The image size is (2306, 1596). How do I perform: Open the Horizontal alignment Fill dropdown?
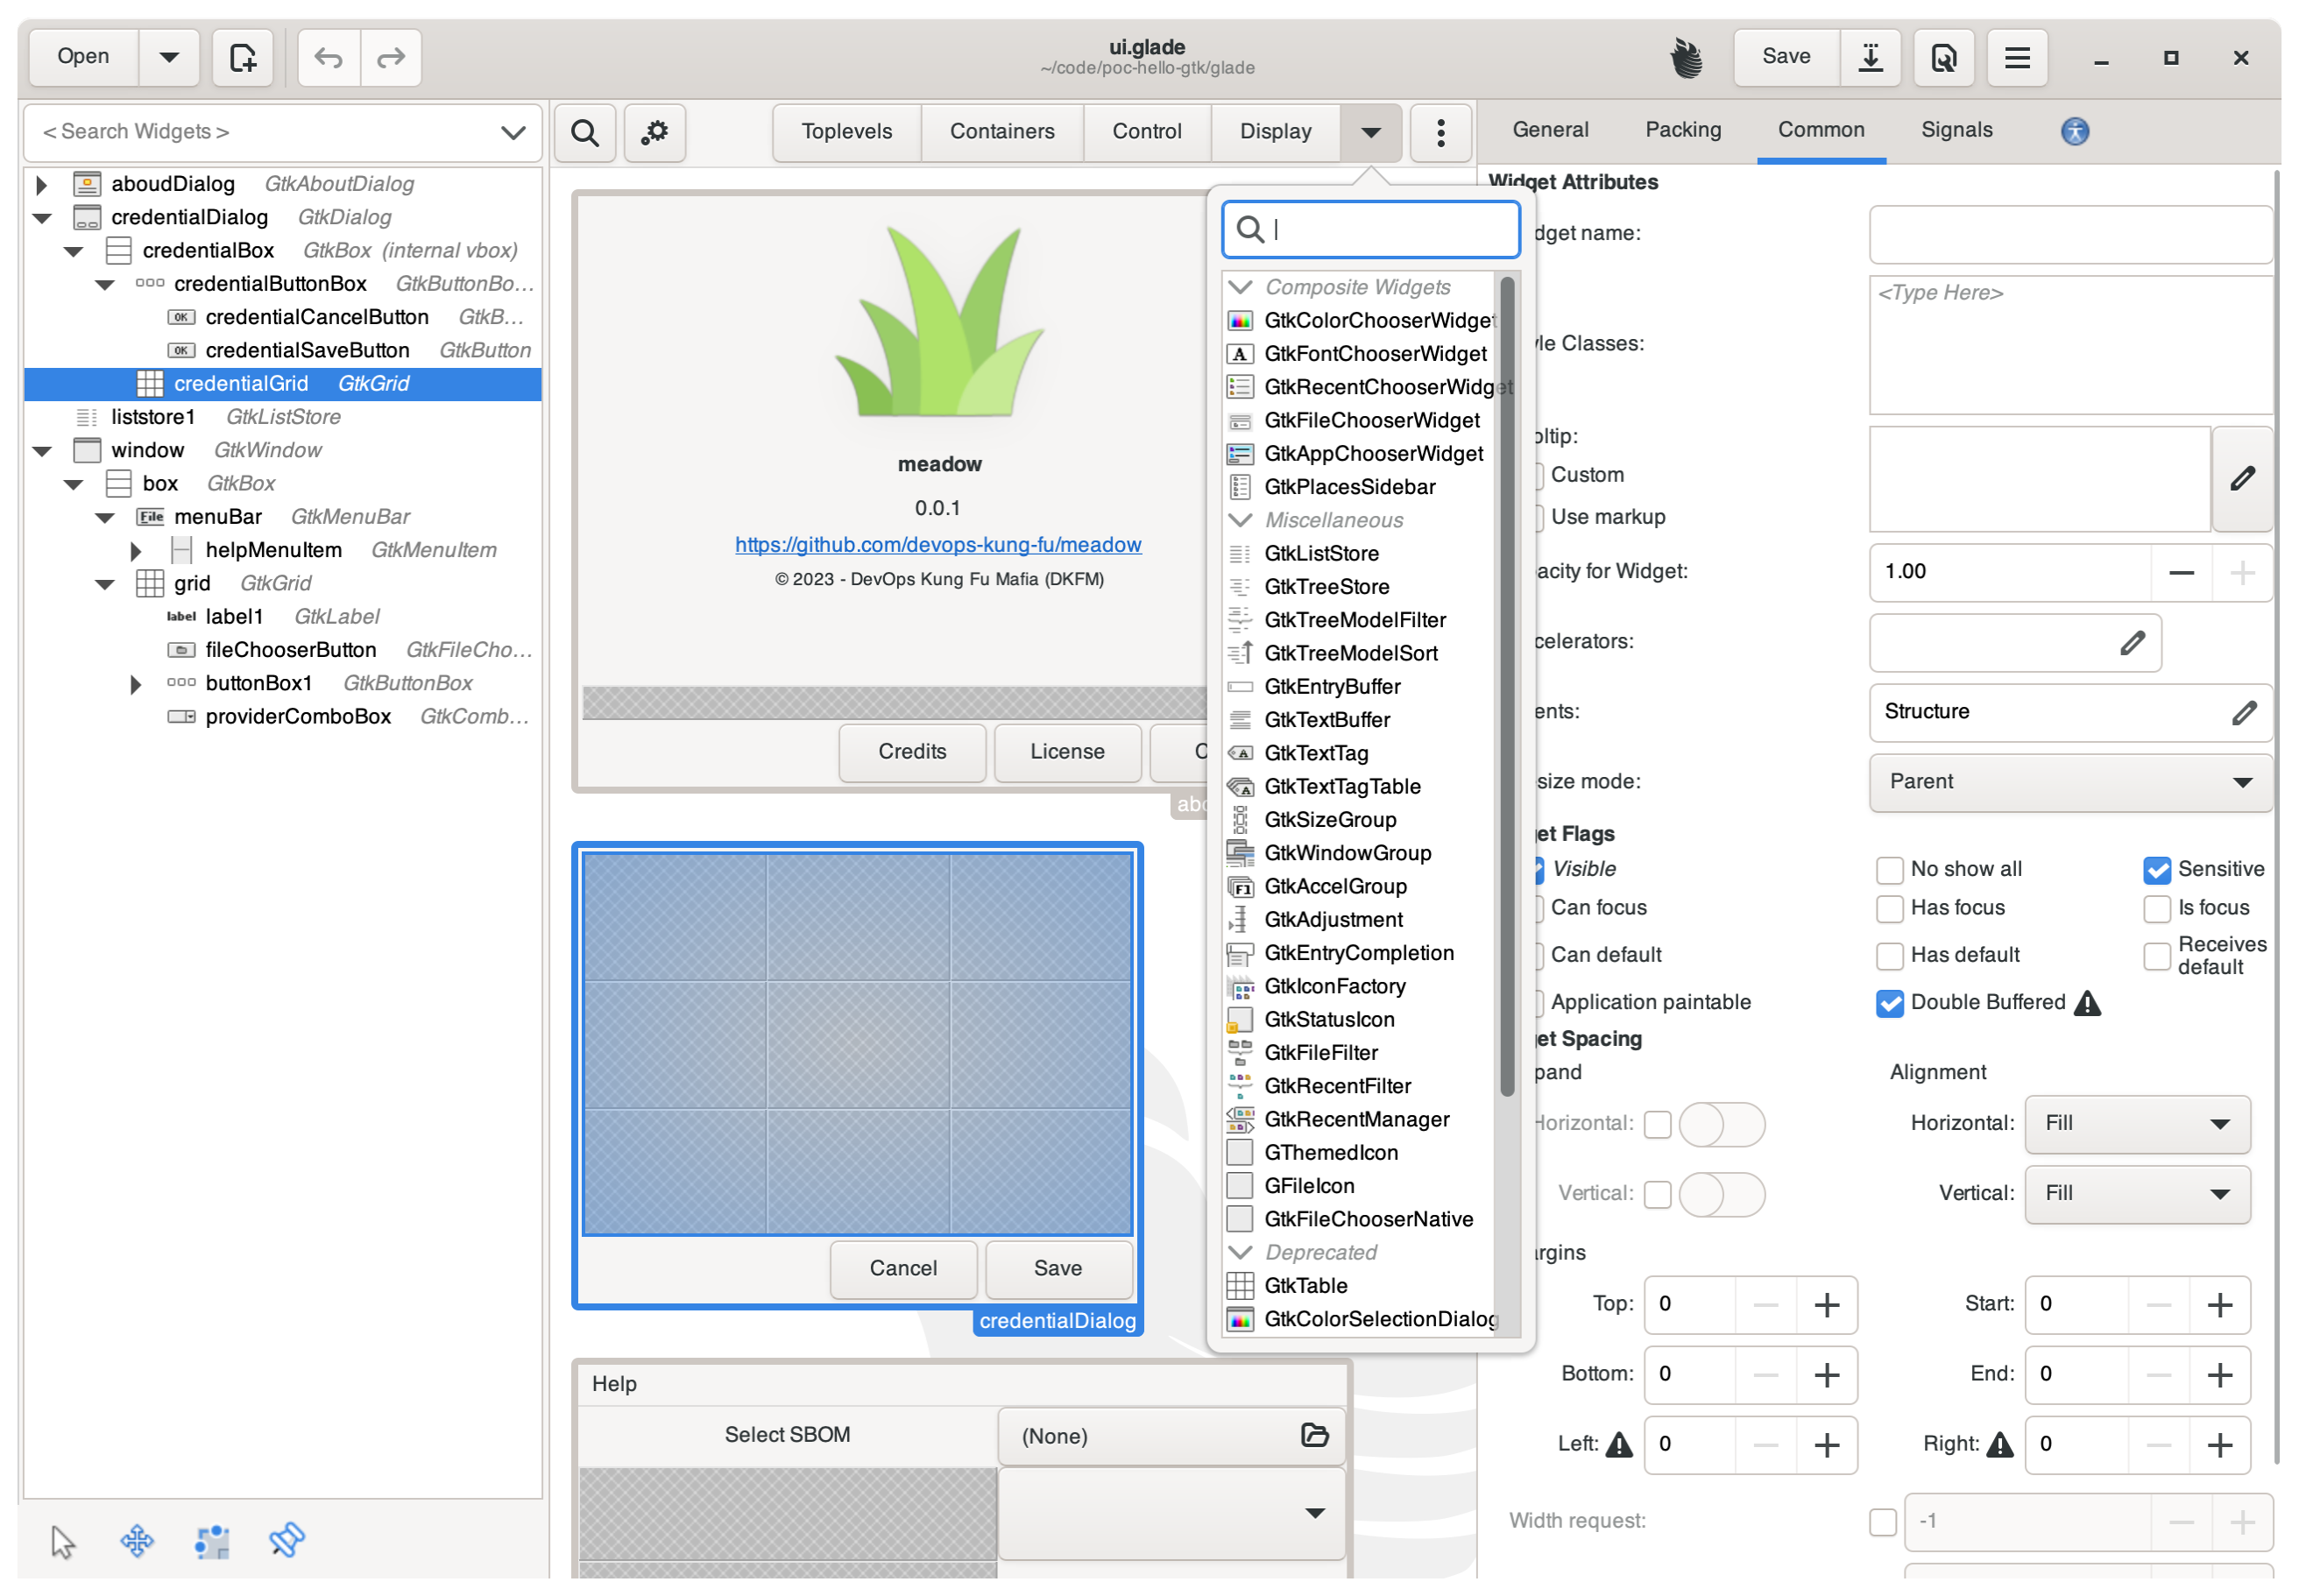point(2136,1123)
